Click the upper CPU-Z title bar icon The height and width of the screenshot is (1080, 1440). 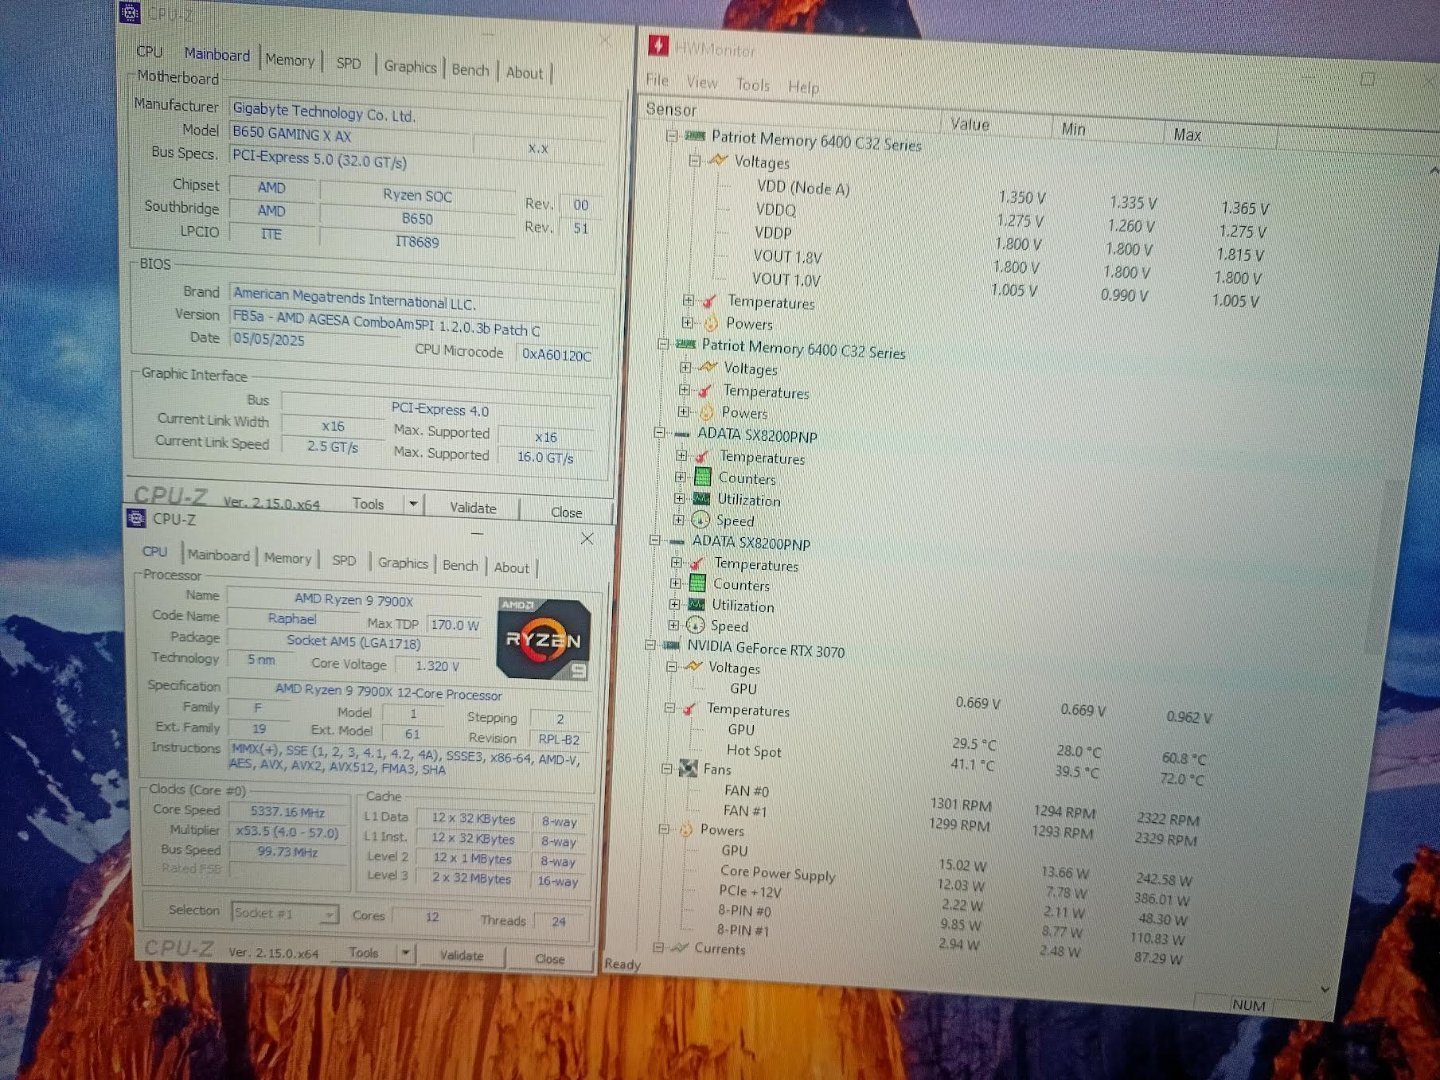coord(131,12)
